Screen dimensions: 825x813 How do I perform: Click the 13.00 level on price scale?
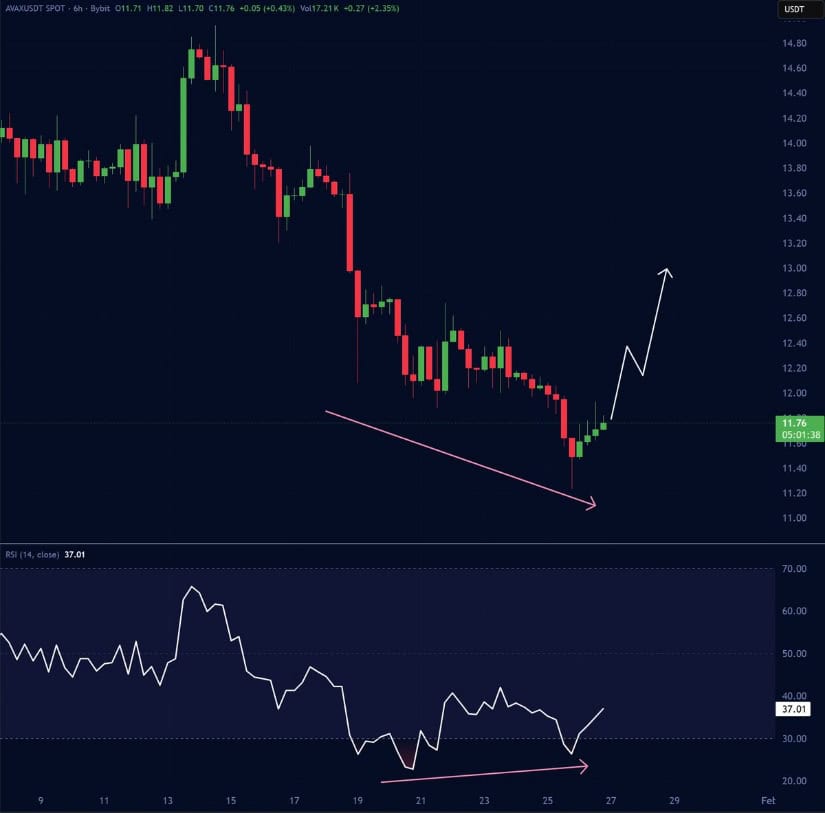(794, 268)
